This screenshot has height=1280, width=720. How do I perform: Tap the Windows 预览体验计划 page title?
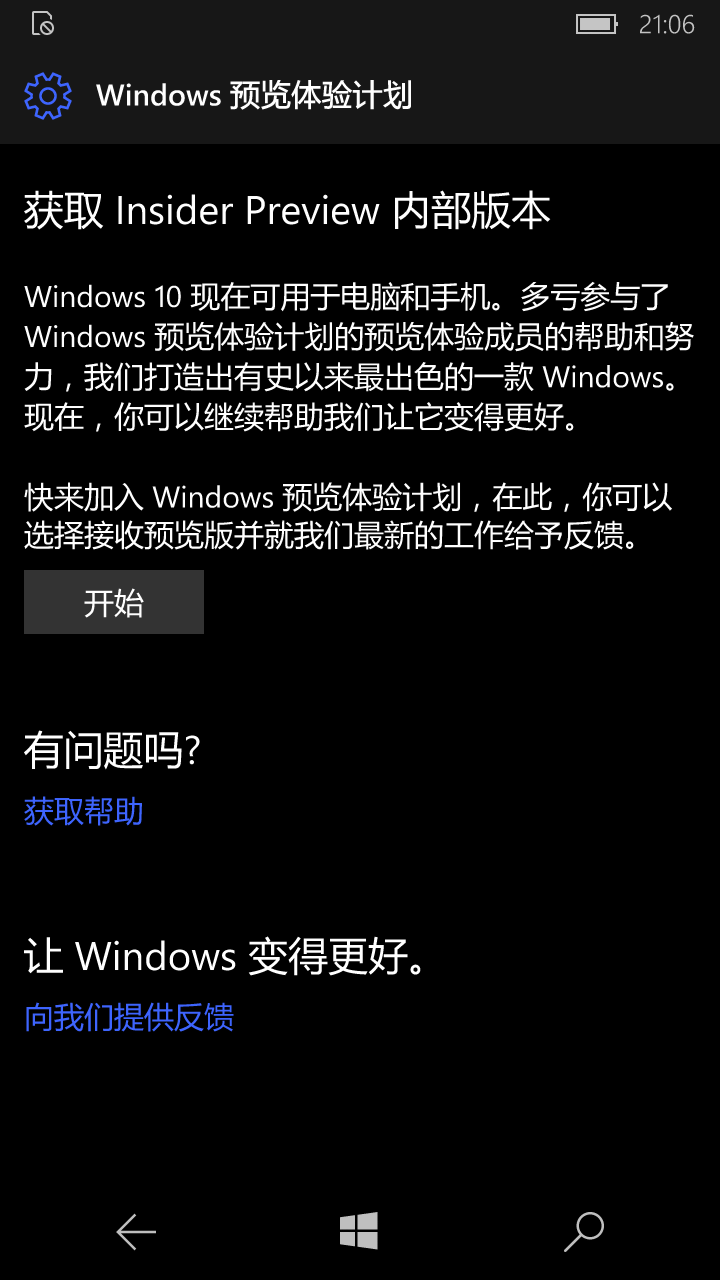click(254, 96)
